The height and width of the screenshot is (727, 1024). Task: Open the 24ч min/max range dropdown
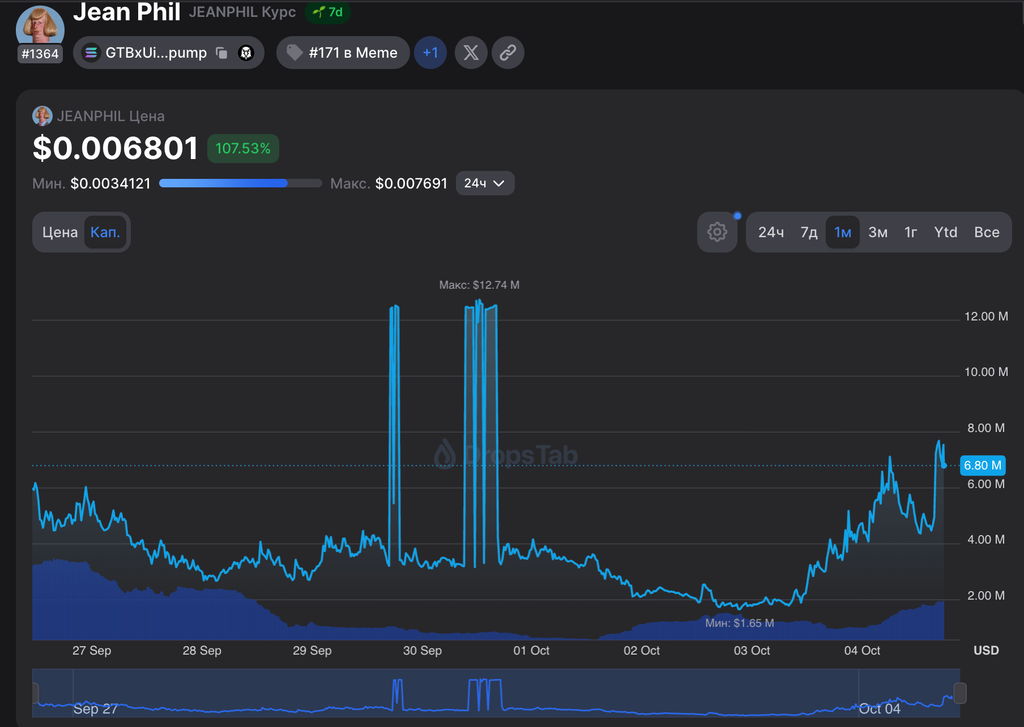pos(485,184)
